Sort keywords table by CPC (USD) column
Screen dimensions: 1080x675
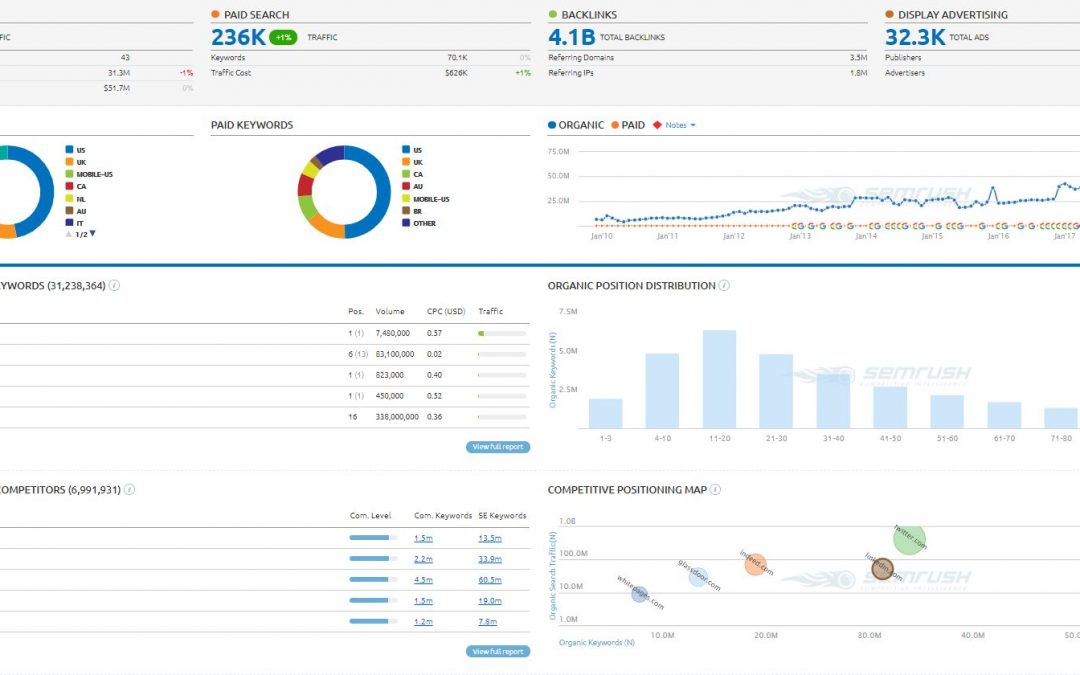(x=446, y=311)
